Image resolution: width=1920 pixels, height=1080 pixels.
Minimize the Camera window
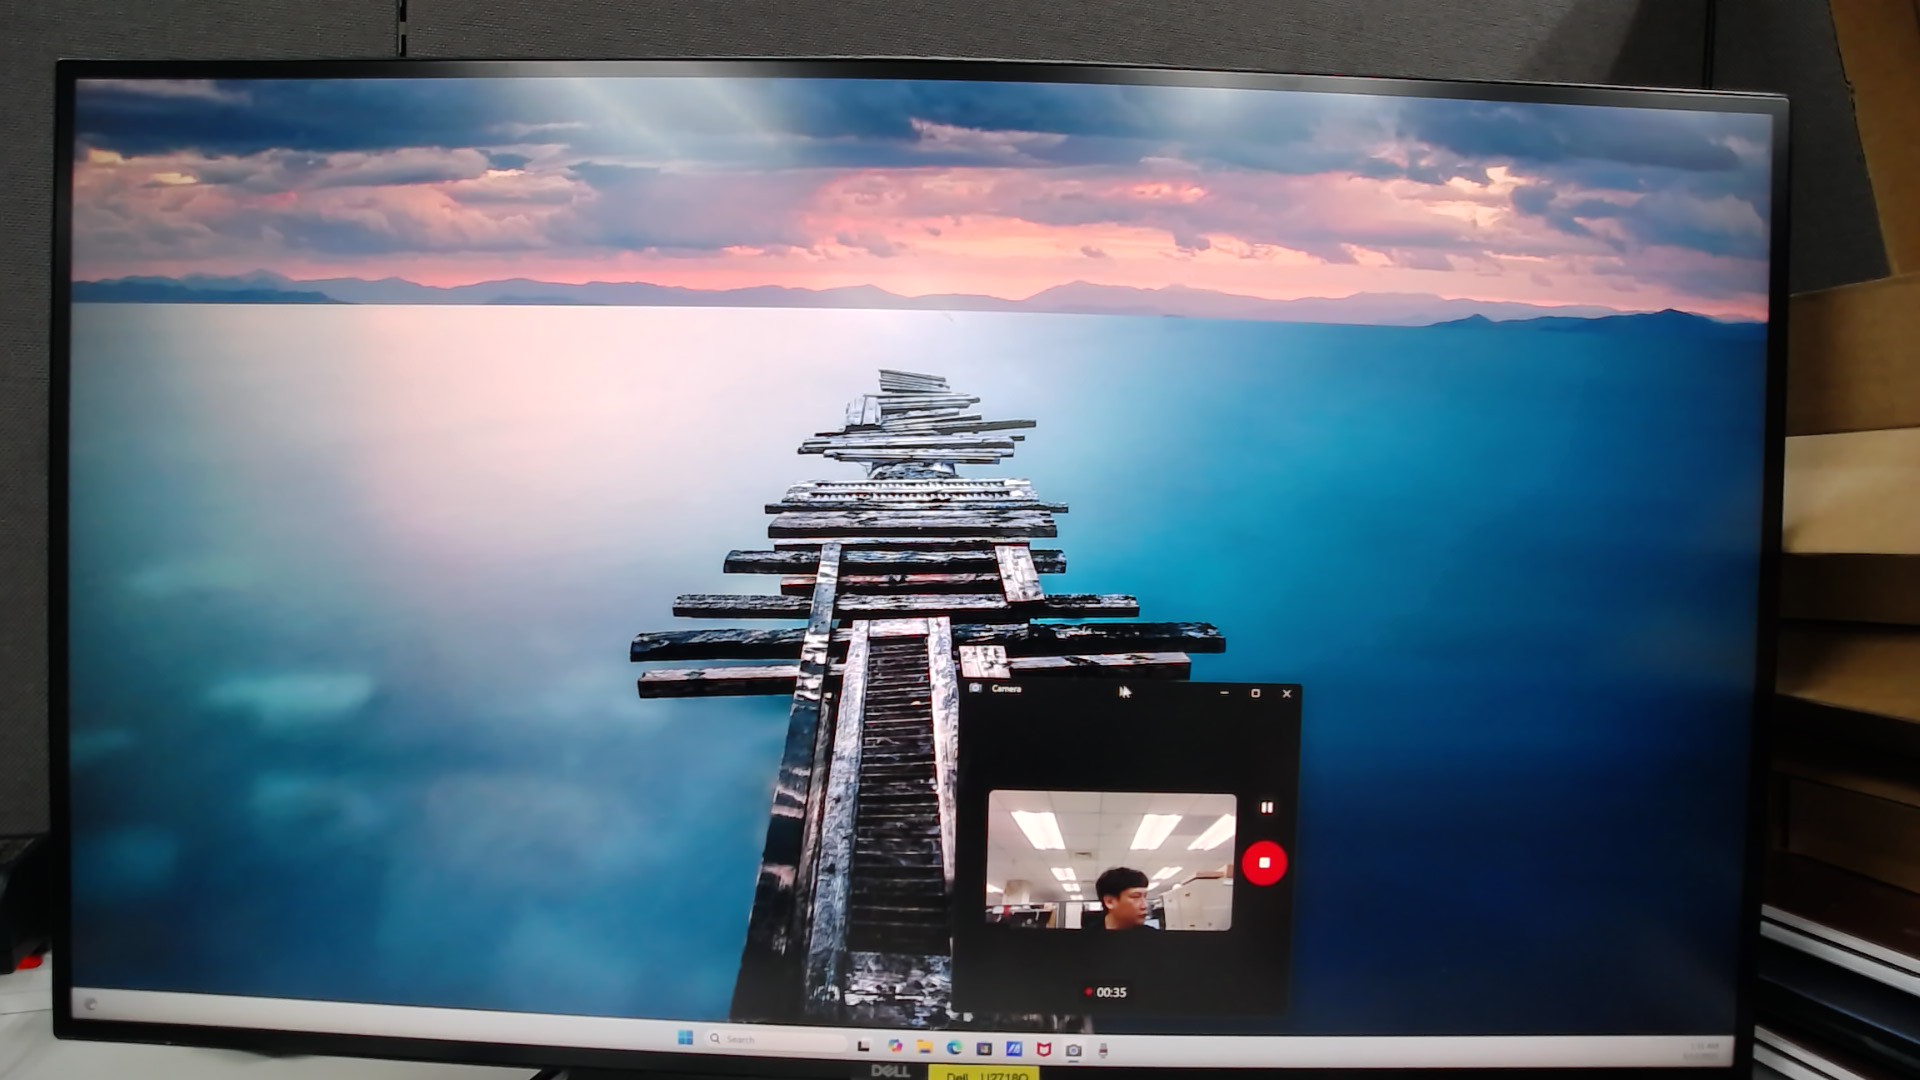1224,692
